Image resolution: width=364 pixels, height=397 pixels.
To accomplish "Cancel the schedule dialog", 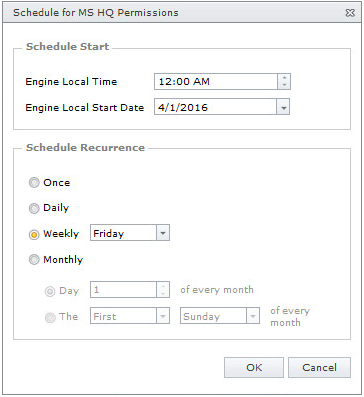I will (319, 368).
